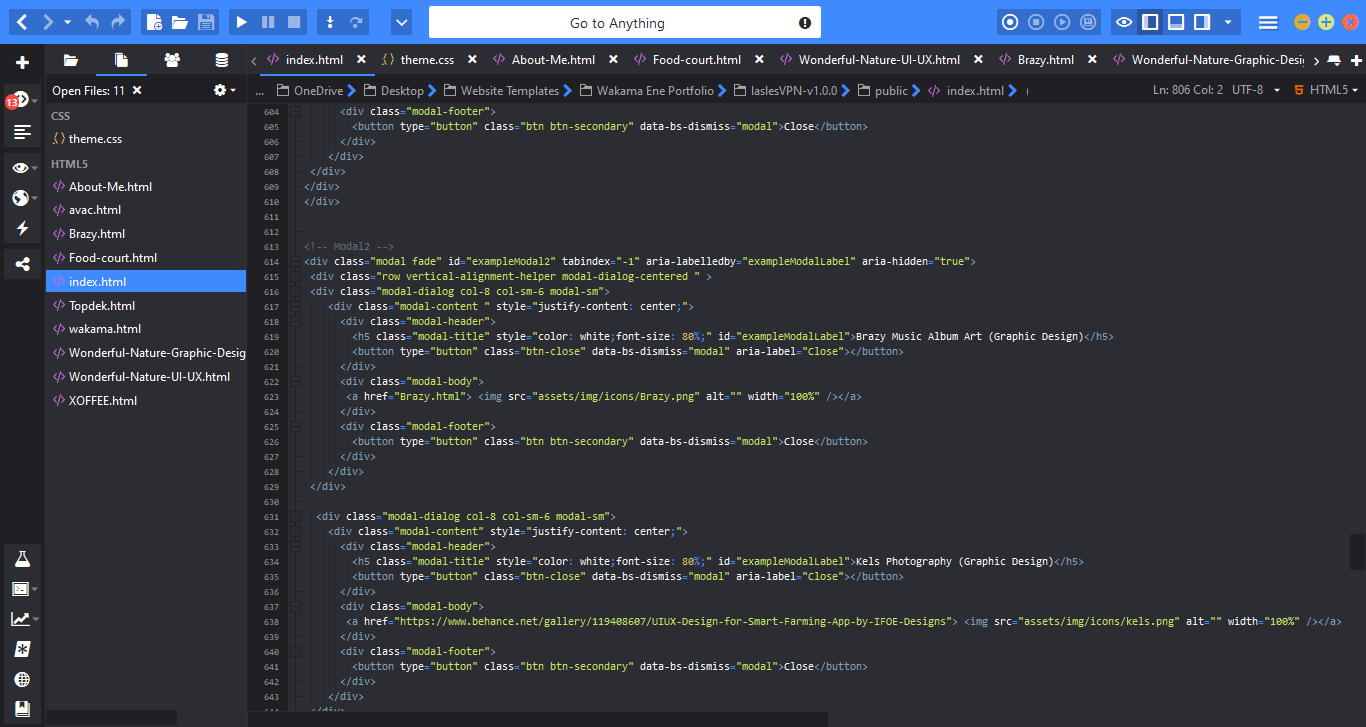Screen dimensions: 1366x727
Task: Open the unit testing flask icon
Action: click(x=22, y=558)
